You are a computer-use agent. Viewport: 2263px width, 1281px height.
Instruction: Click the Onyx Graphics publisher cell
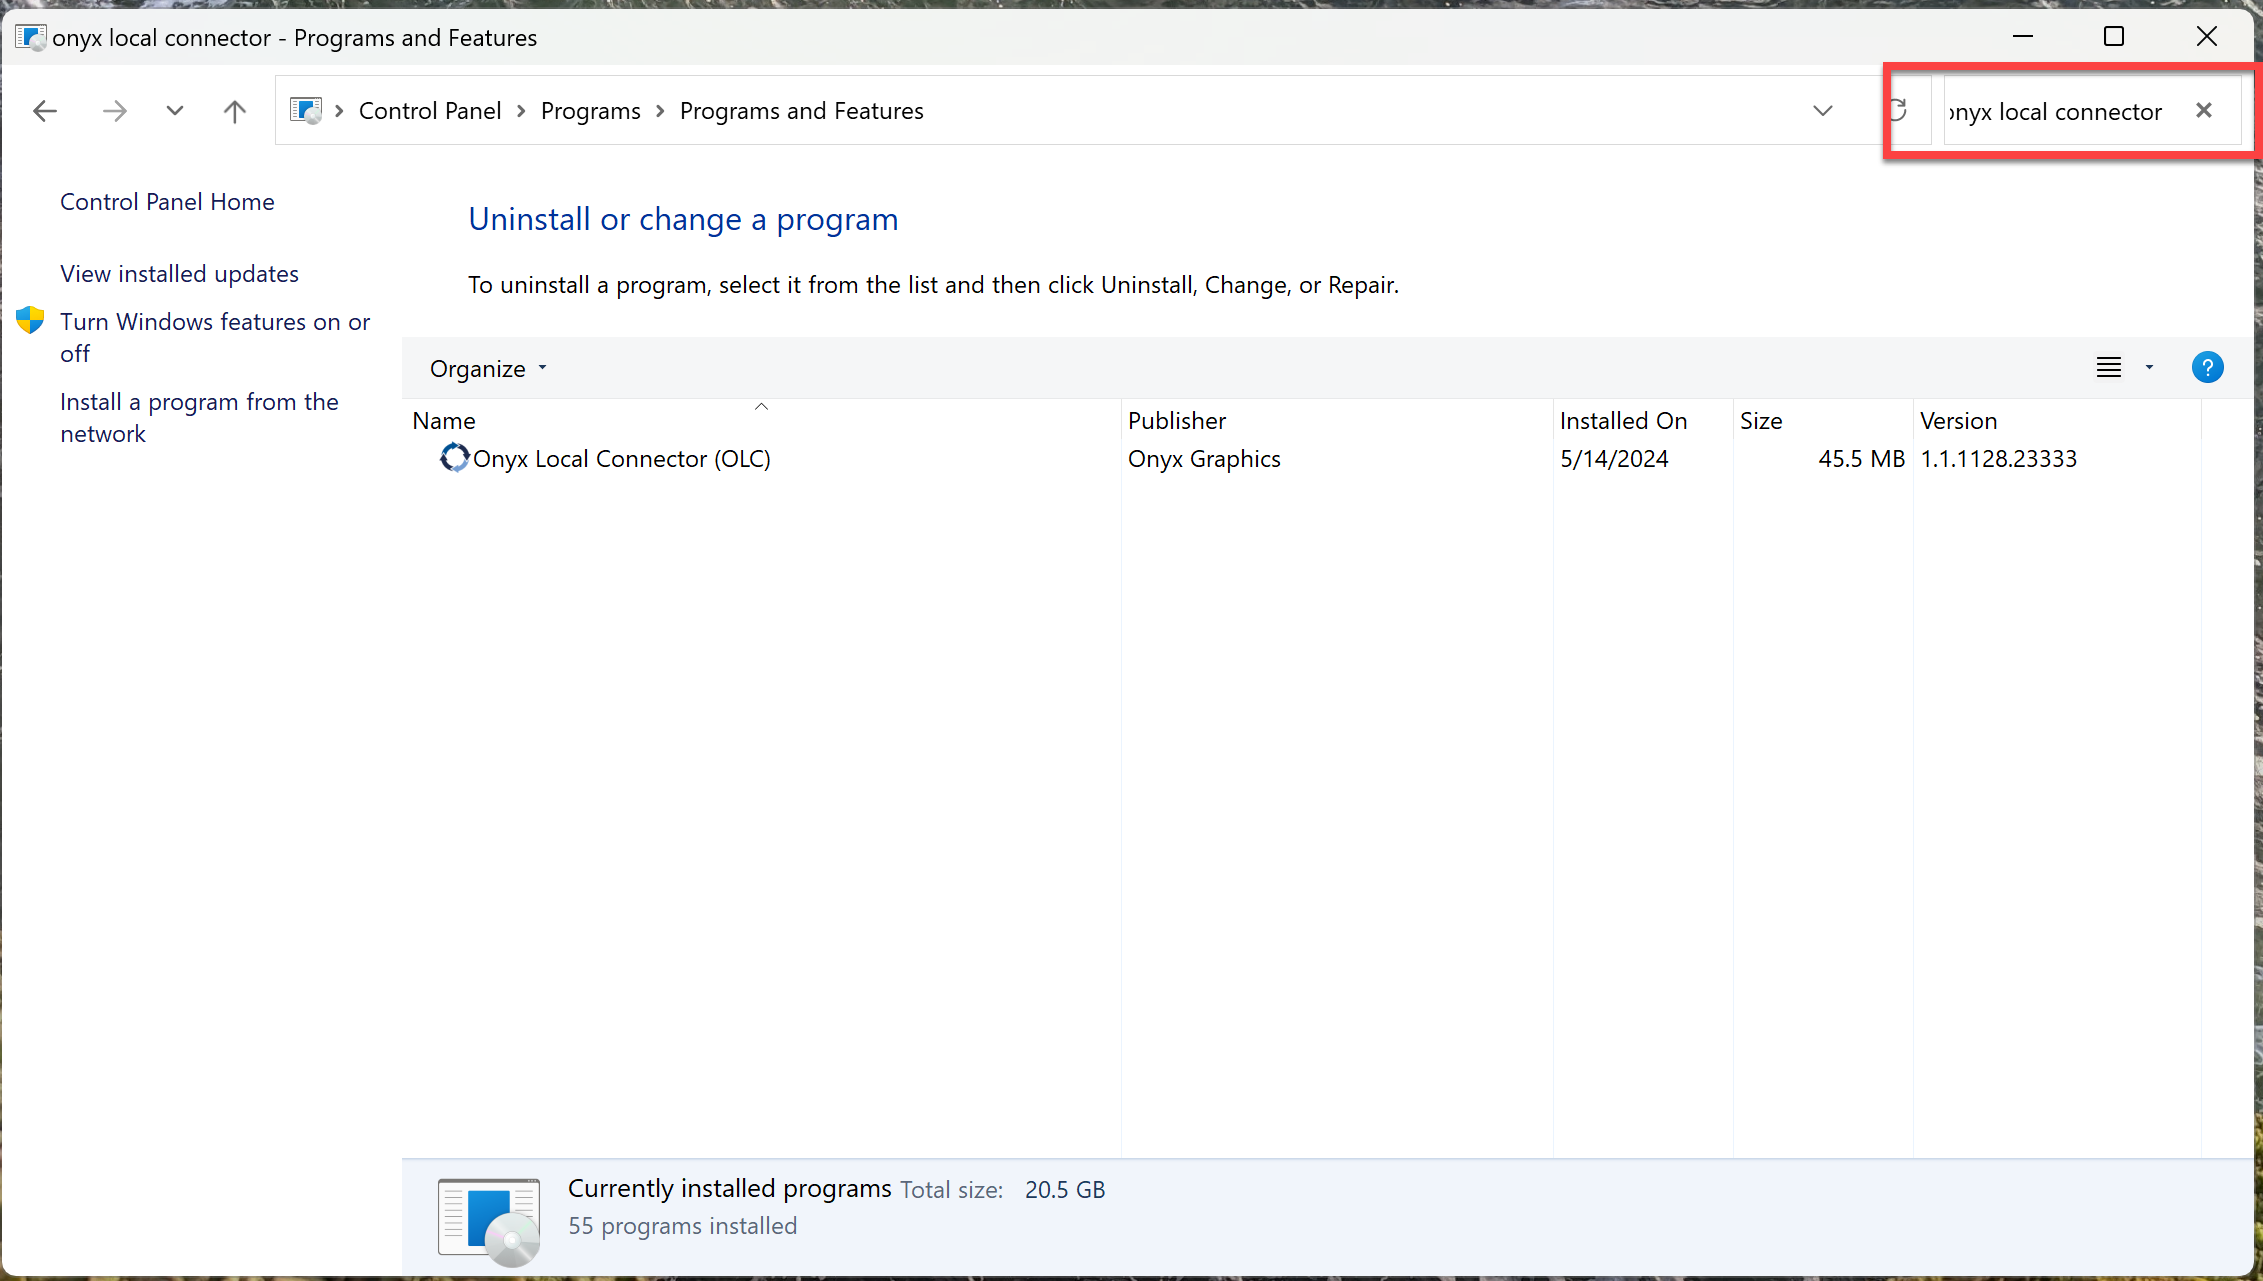click(x=1204, y=459)
